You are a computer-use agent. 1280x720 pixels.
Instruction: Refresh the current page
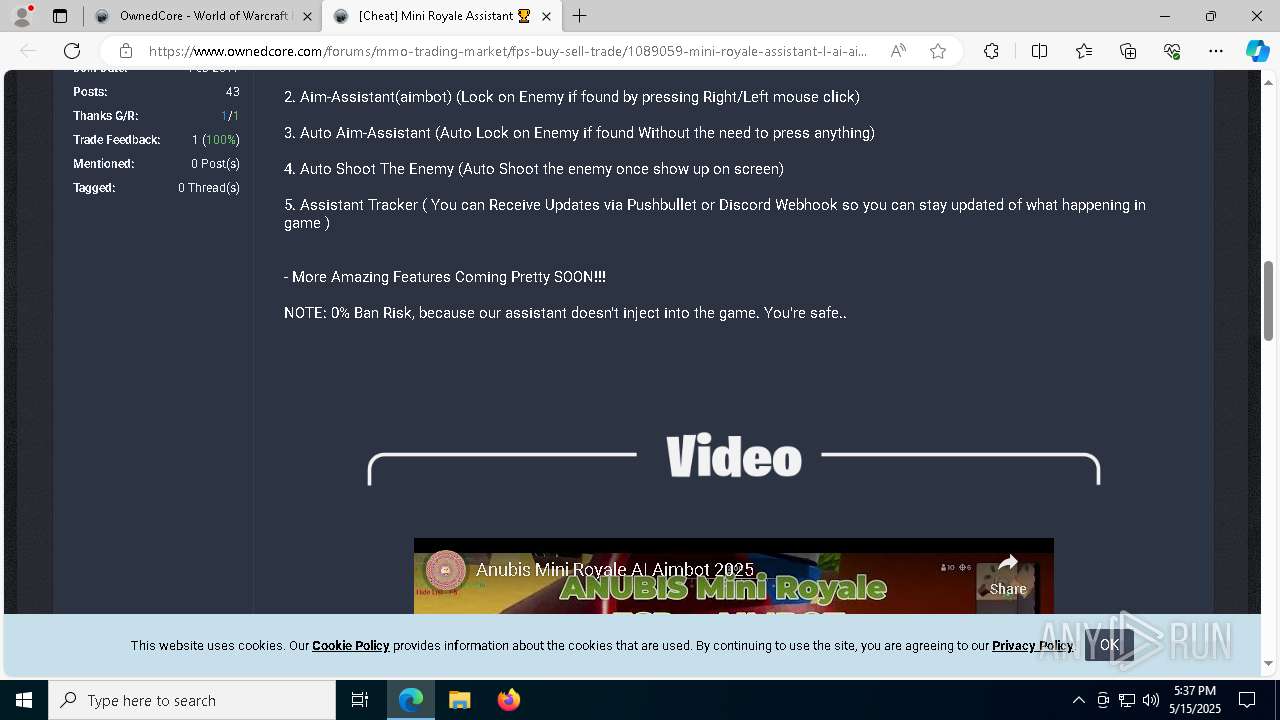point(72,51)
